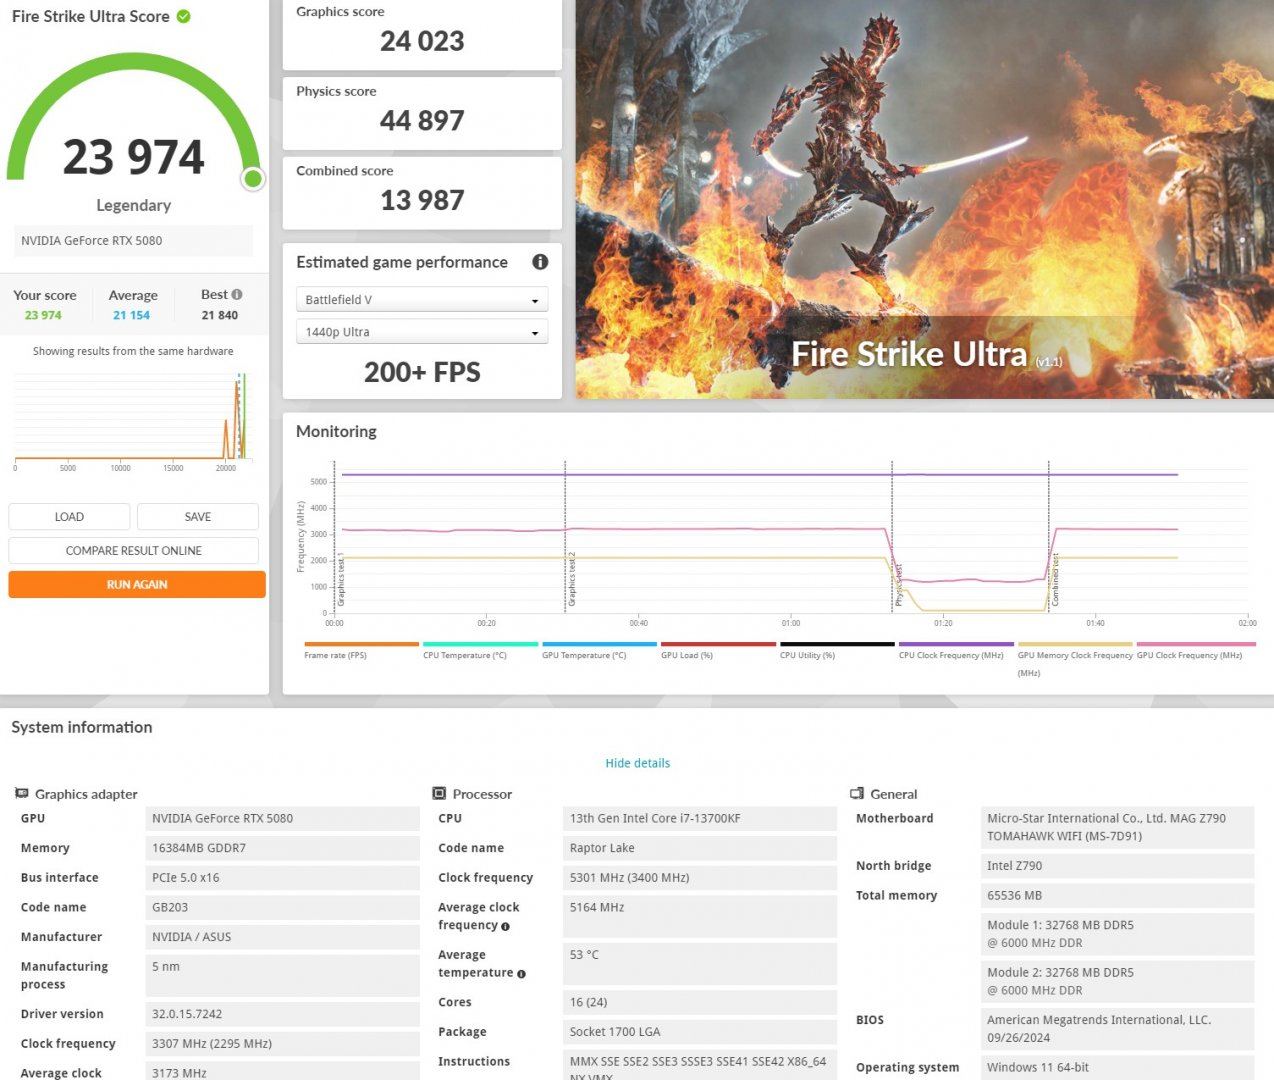Screen dimensions: 1274x1080
Task: Click the SAVE button
Action: pos(198,517)
